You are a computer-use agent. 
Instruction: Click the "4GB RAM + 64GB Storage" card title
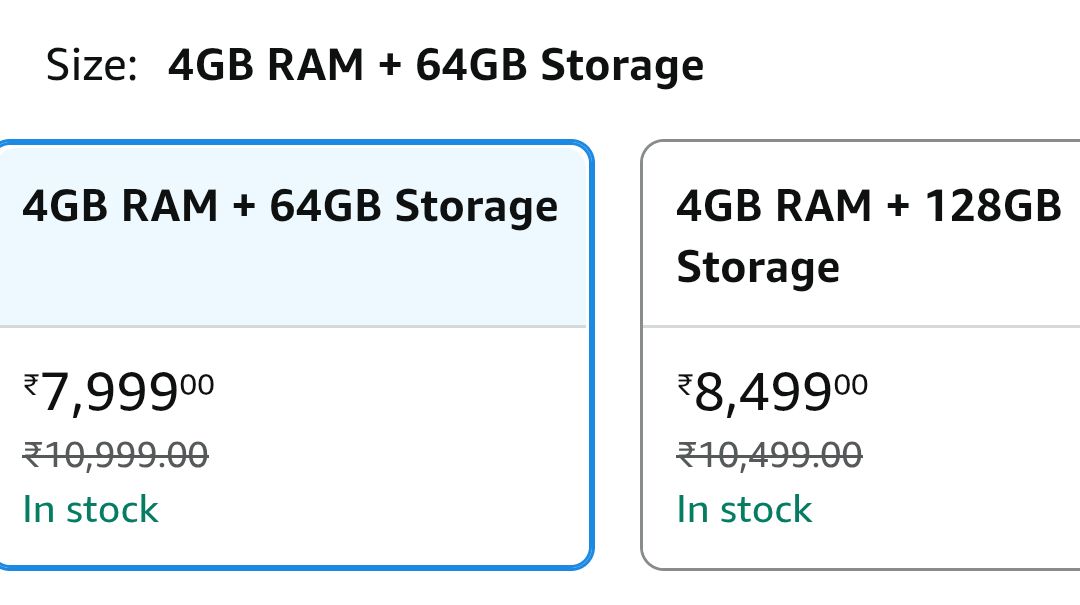click(x=290, y=206)
